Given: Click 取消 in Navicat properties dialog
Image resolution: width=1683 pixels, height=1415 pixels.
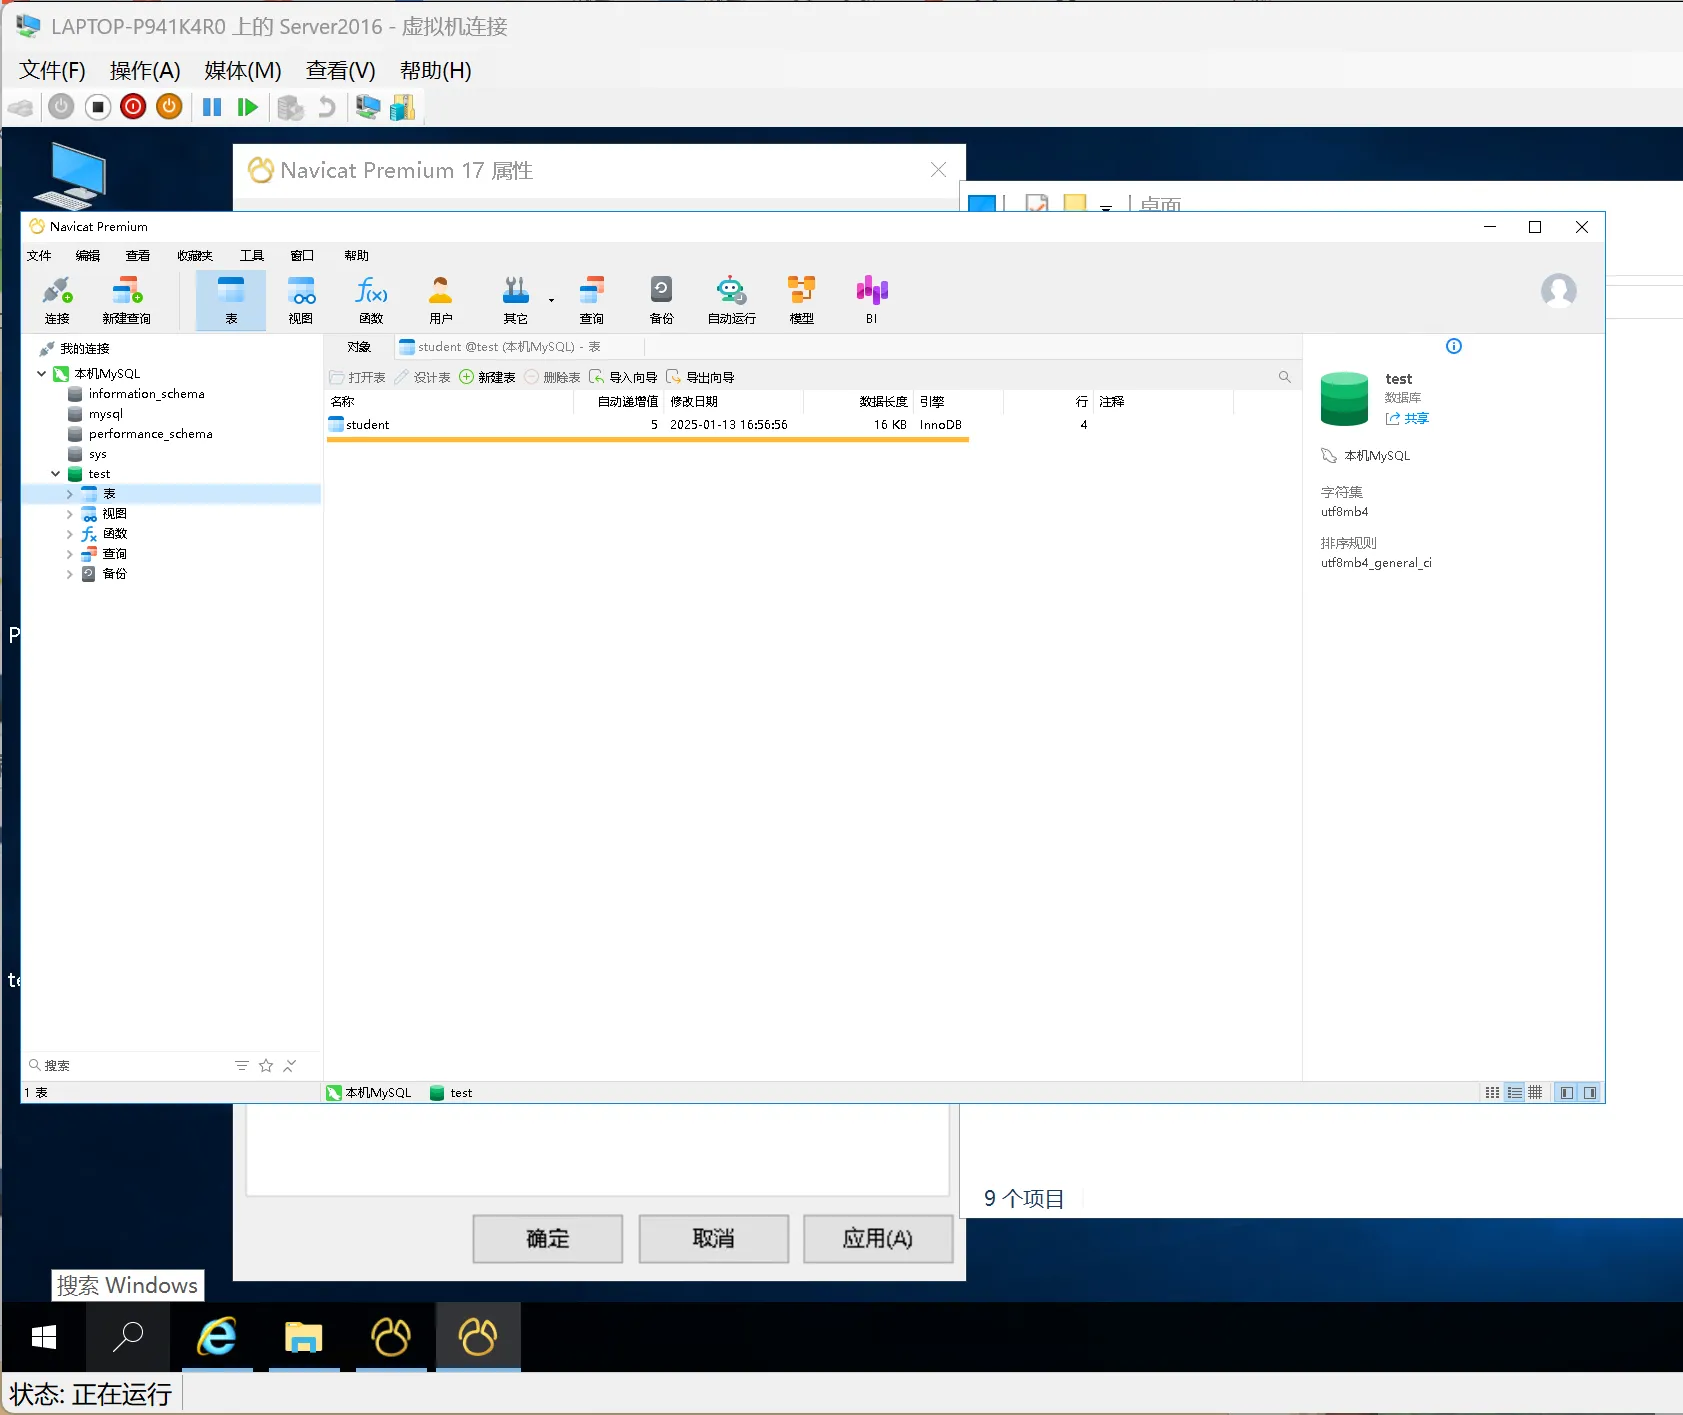Looking at the screenshot, I should click(x=714, y=1239).
